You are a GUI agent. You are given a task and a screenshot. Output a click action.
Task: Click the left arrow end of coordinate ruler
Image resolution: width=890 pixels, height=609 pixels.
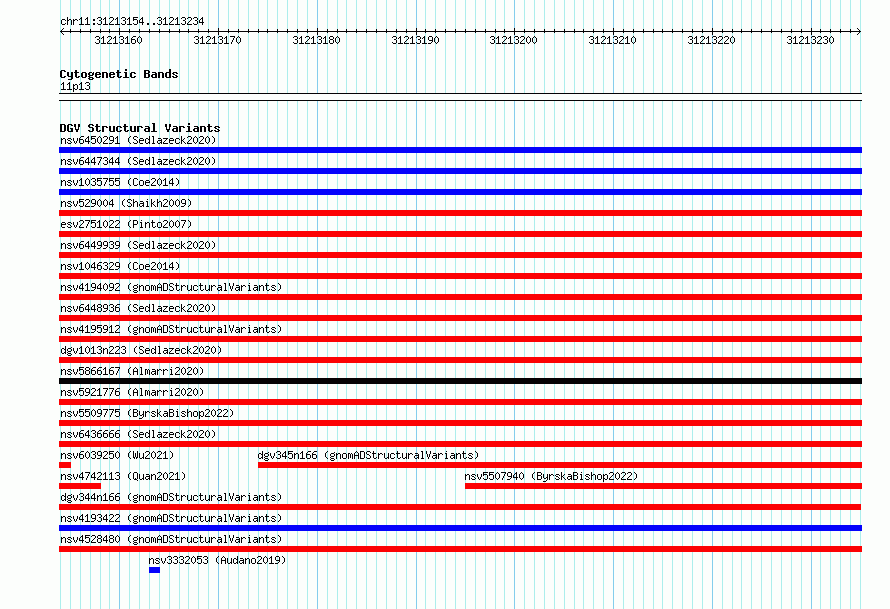coord(62,31)
